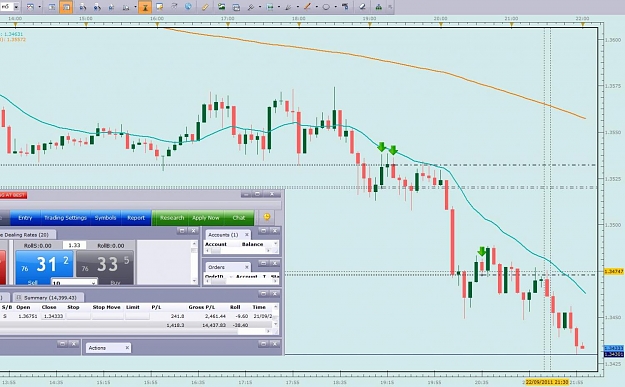Select the Dealing Rates (20) tab
This screenshot has height=387, width=625.
(x=27, y=235)
